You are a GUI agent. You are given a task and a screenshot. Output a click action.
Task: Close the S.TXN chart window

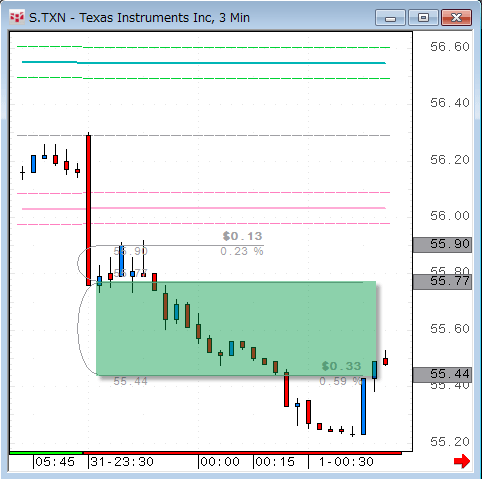[x=456, y=18]
